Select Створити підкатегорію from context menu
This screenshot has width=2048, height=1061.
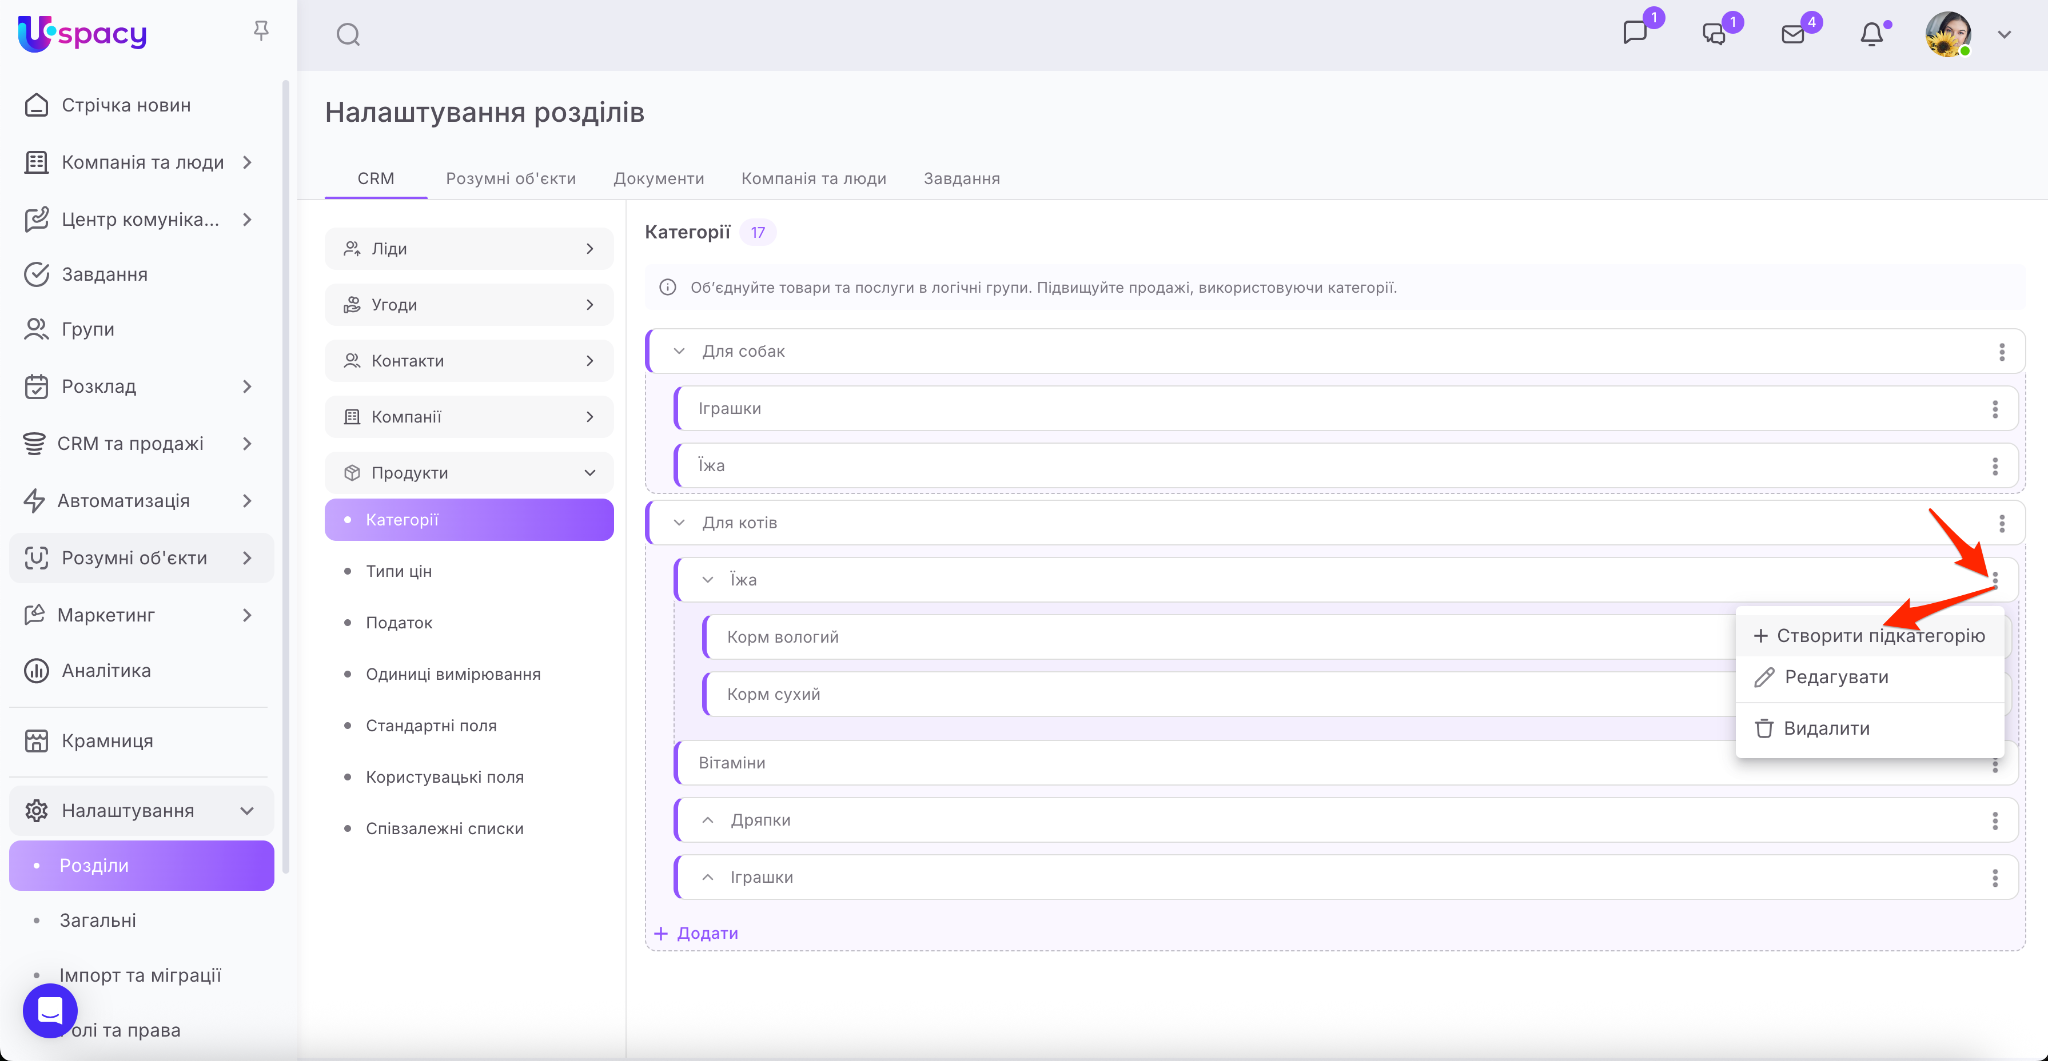tap(1869, 636)
